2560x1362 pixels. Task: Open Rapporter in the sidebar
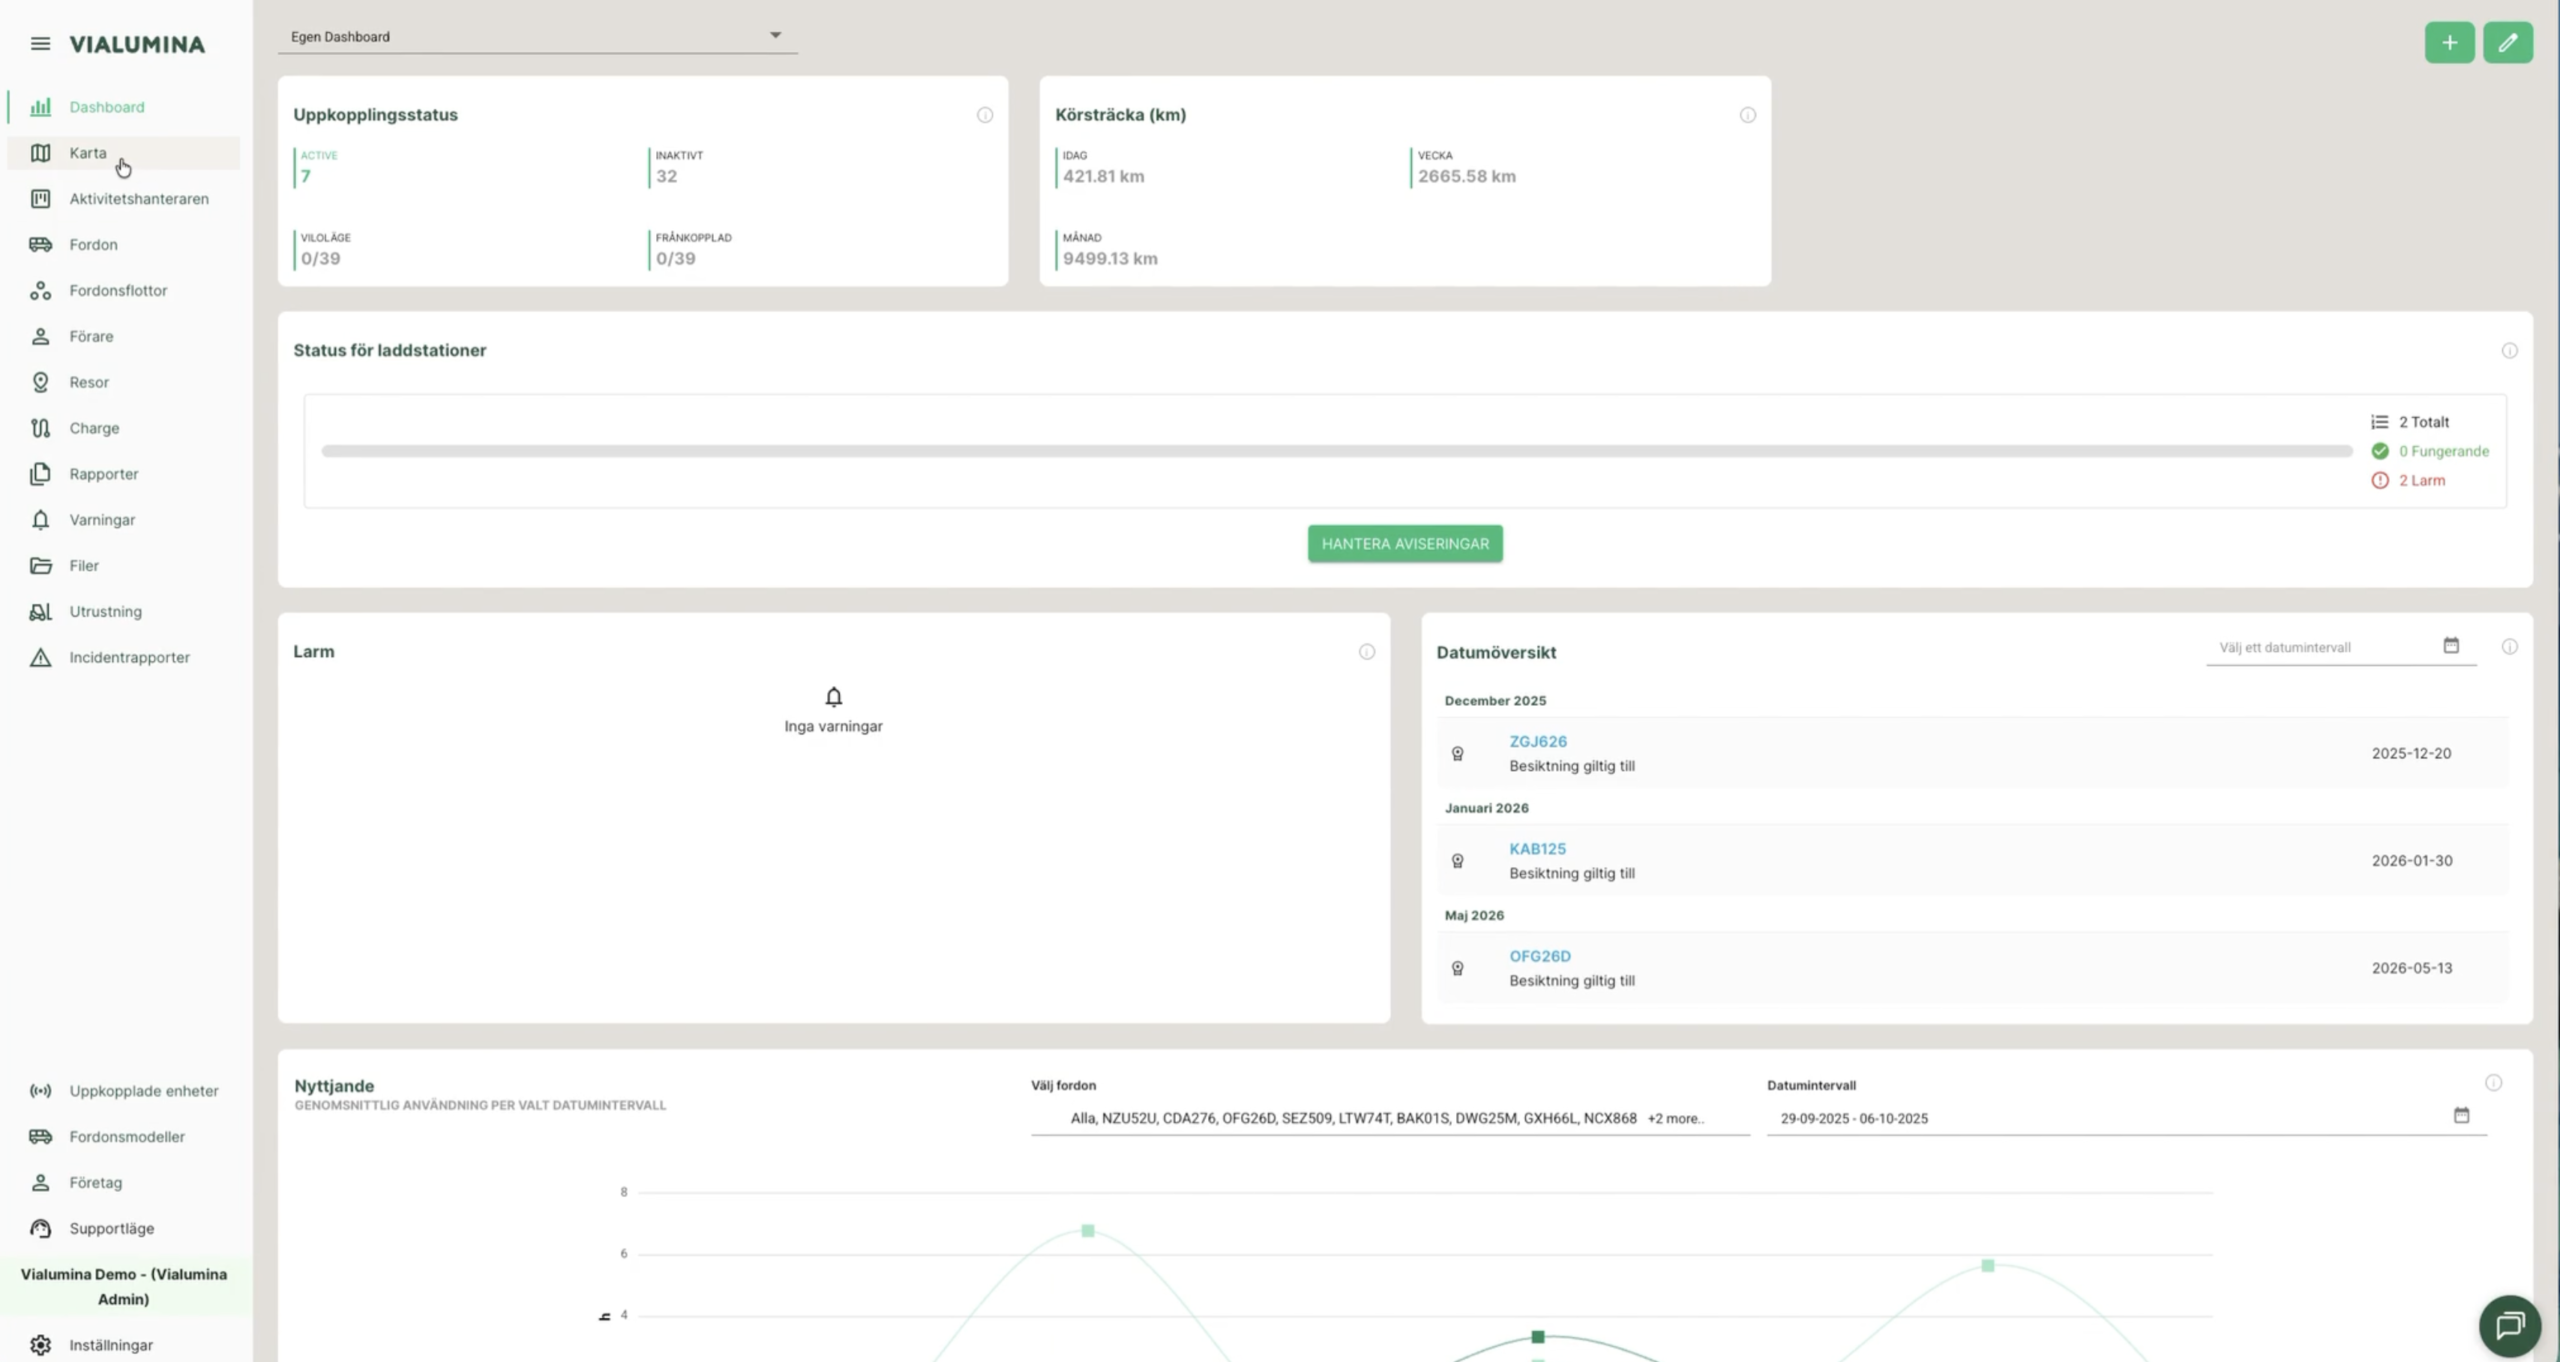coord(123,474)
